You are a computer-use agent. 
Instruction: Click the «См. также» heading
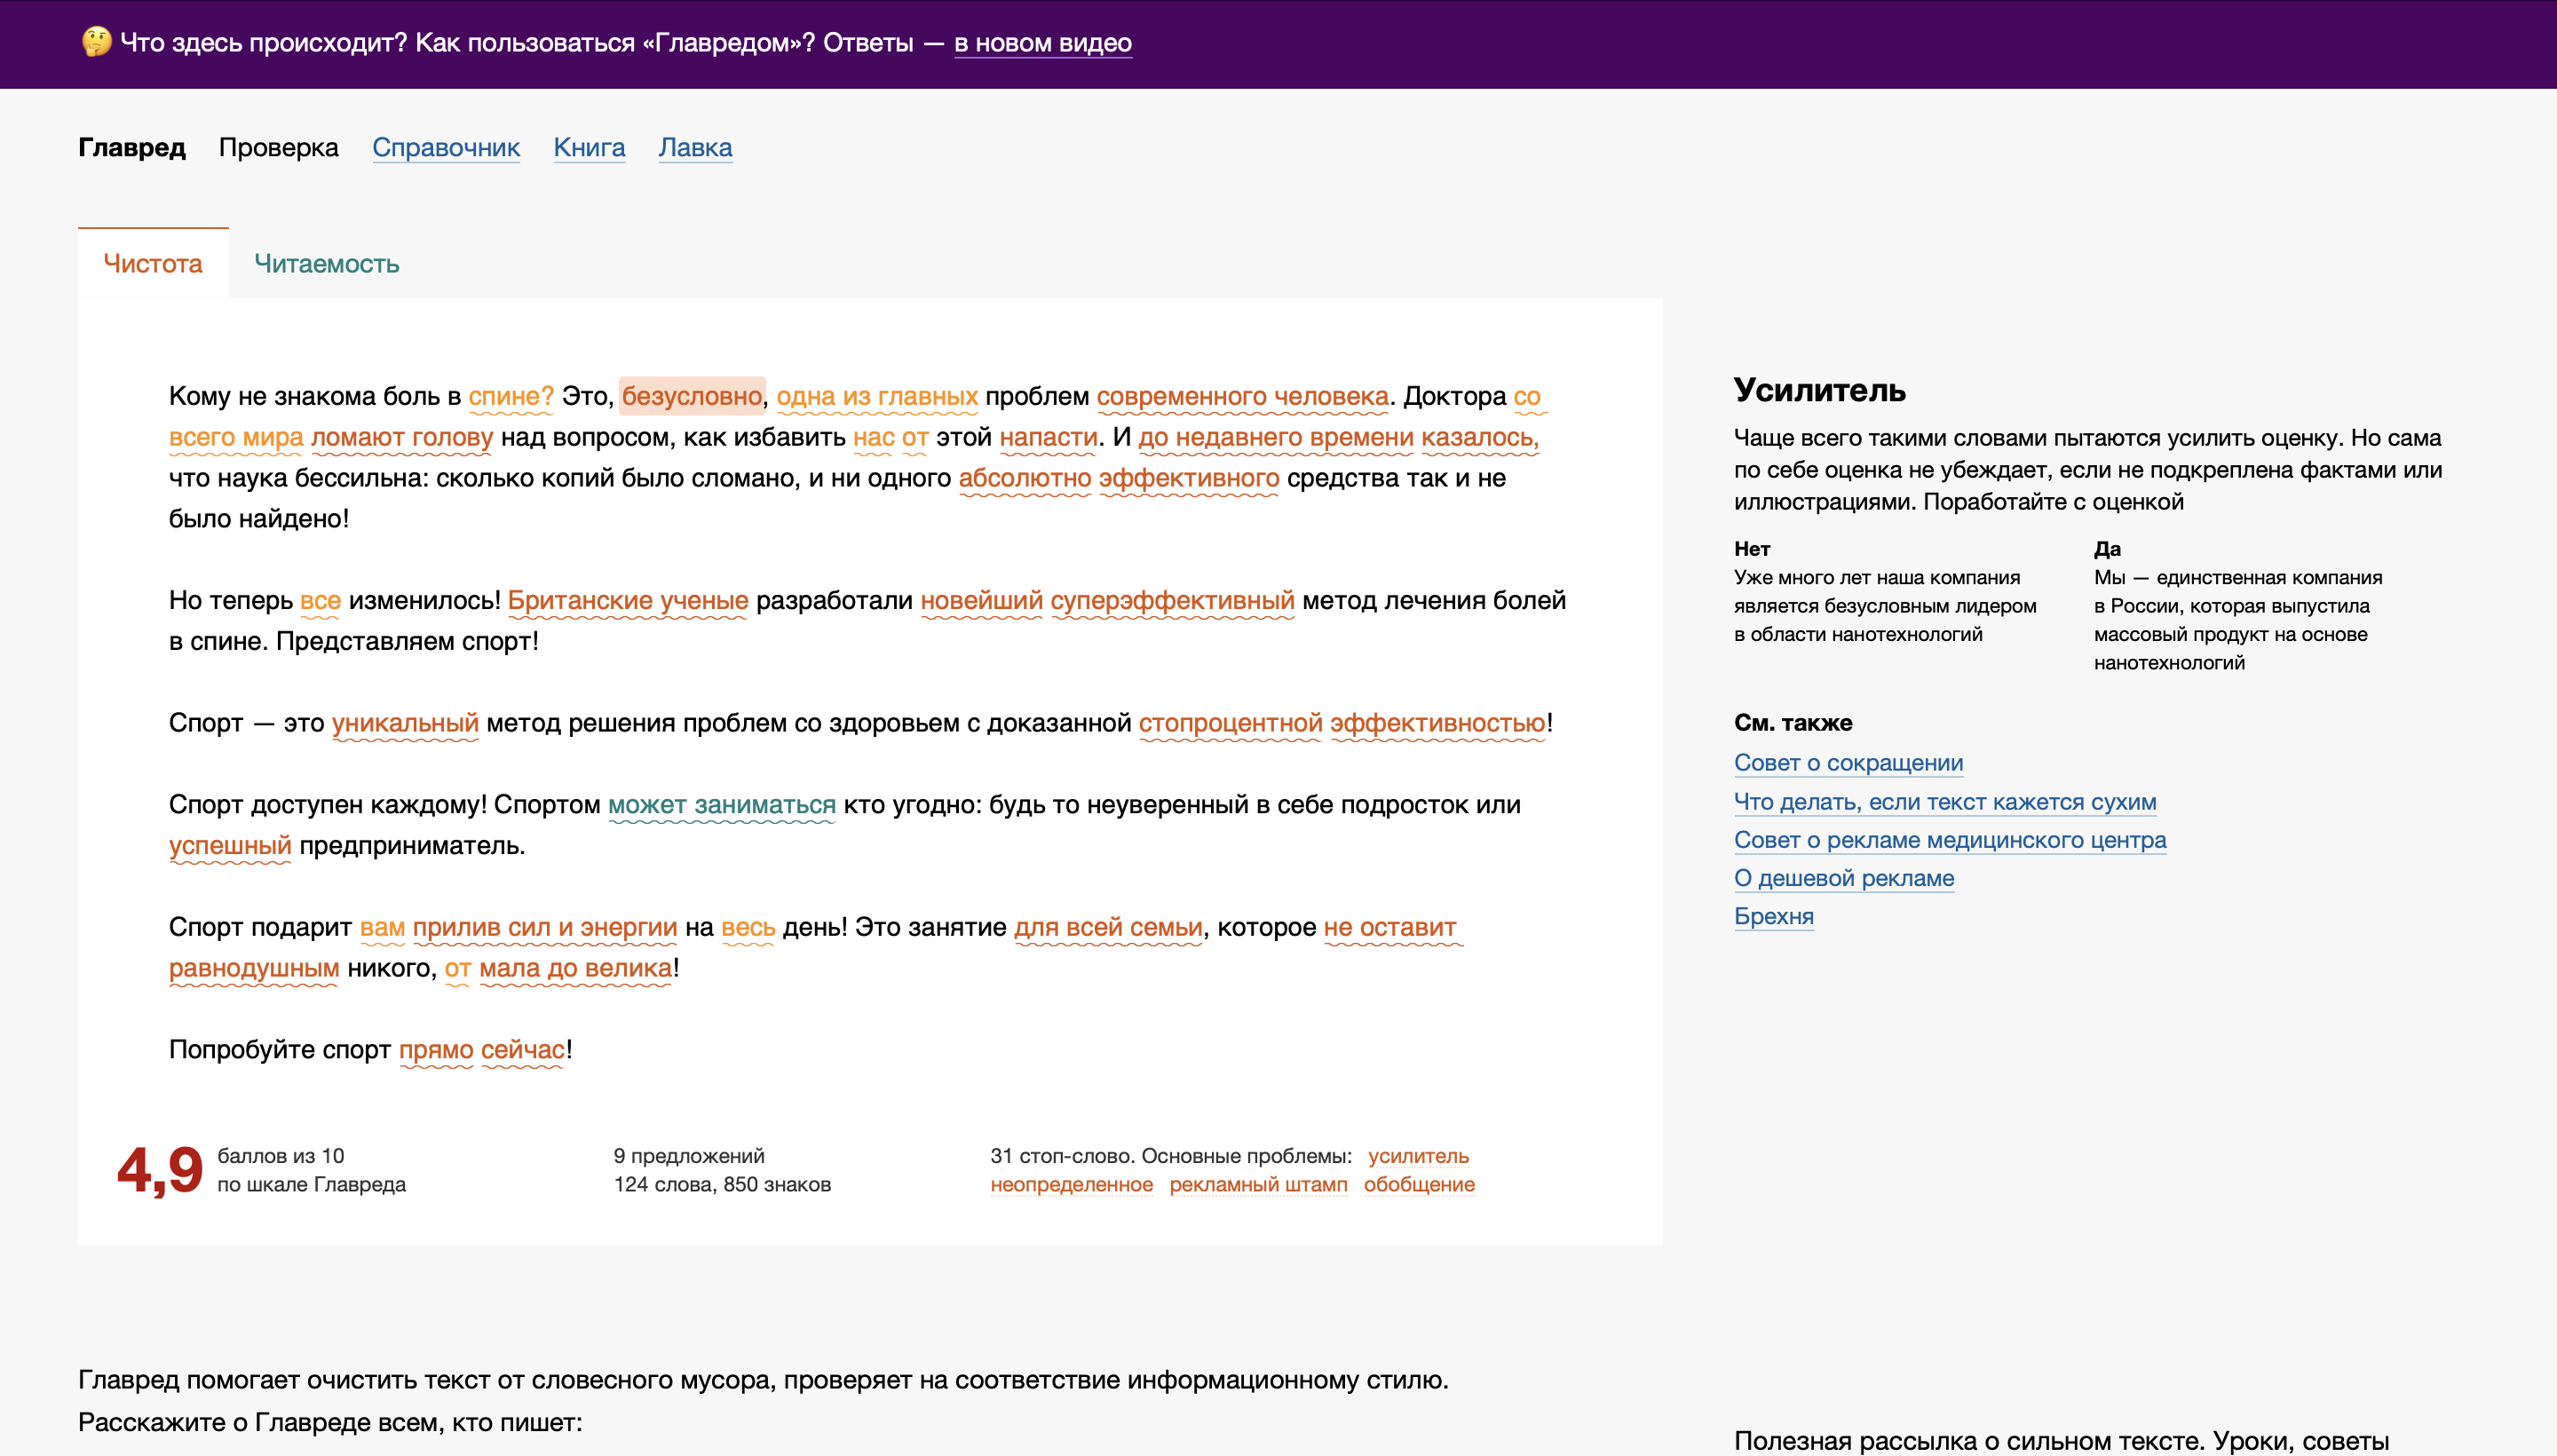[x=1793, y=723]
